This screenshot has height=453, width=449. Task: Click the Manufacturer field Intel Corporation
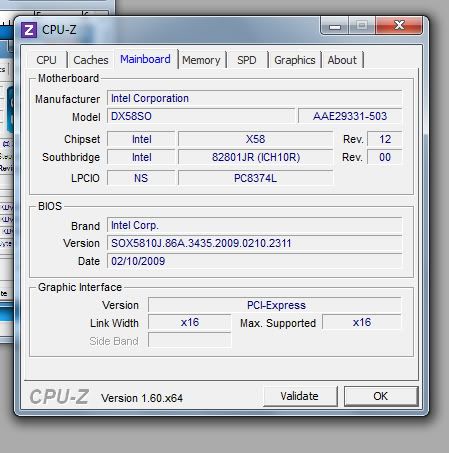click(254, 98)
